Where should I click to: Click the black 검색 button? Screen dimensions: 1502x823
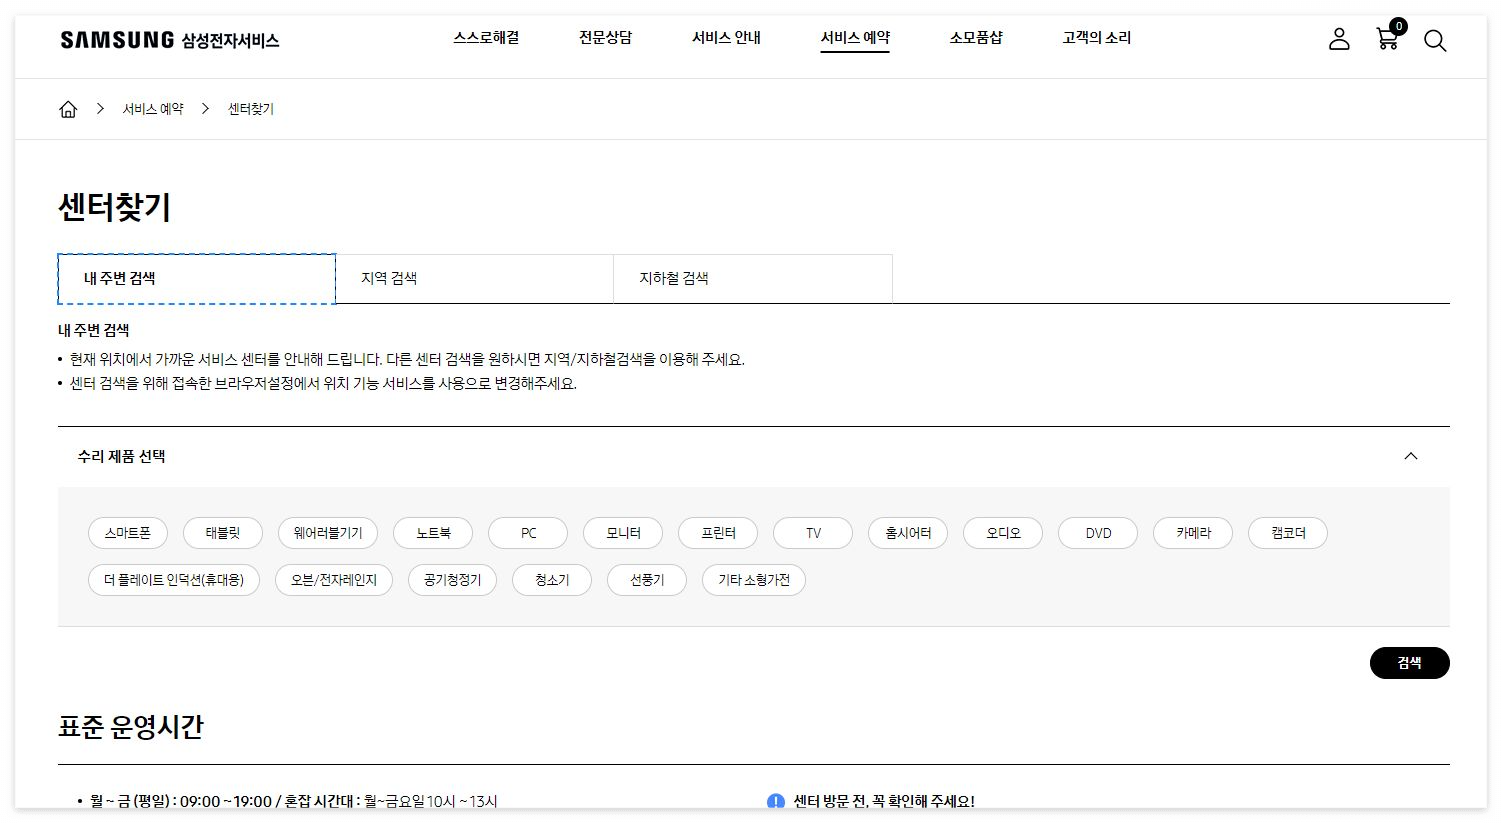coord(1410,663)
